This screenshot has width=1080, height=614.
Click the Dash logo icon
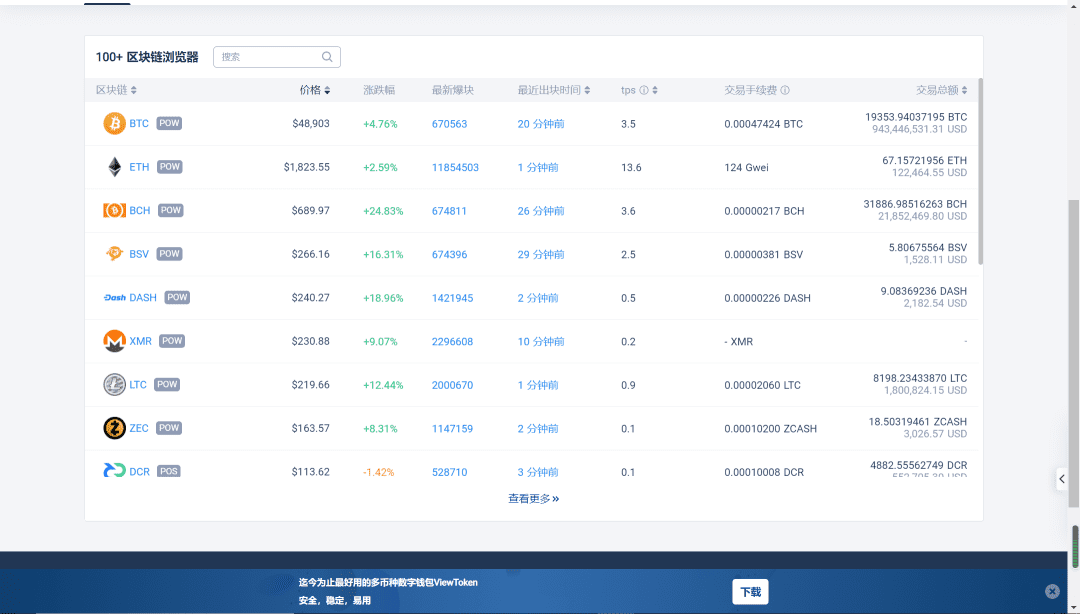pyautogui.click(x=114, y=298)
